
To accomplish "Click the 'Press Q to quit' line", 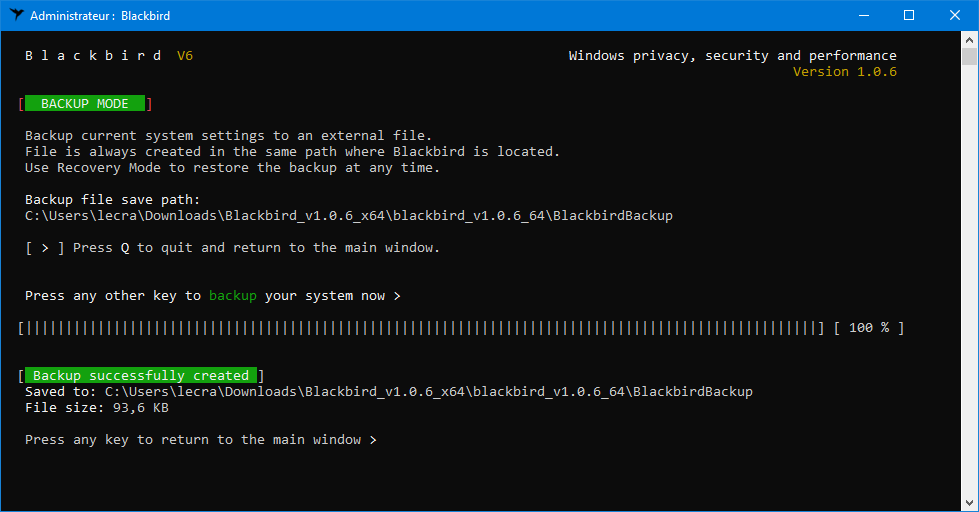I will tap(232, 248).
